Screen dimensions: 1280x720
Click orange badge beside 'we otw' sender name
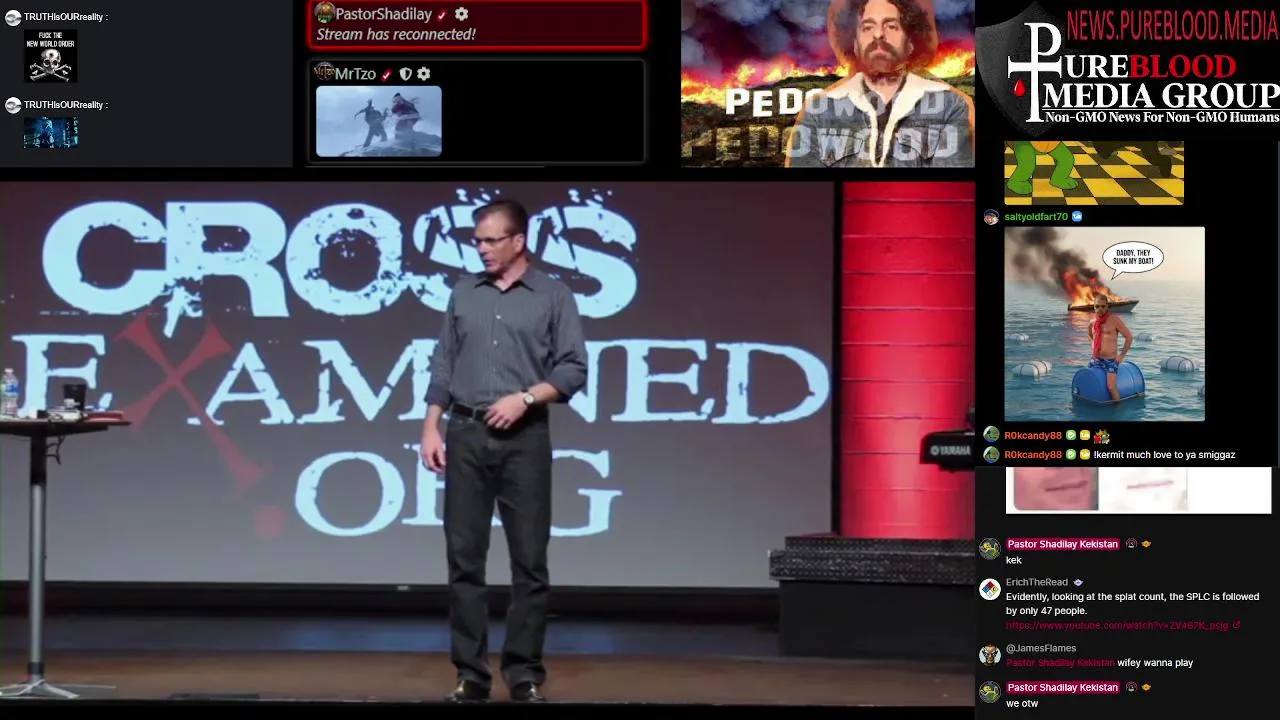1146,688
